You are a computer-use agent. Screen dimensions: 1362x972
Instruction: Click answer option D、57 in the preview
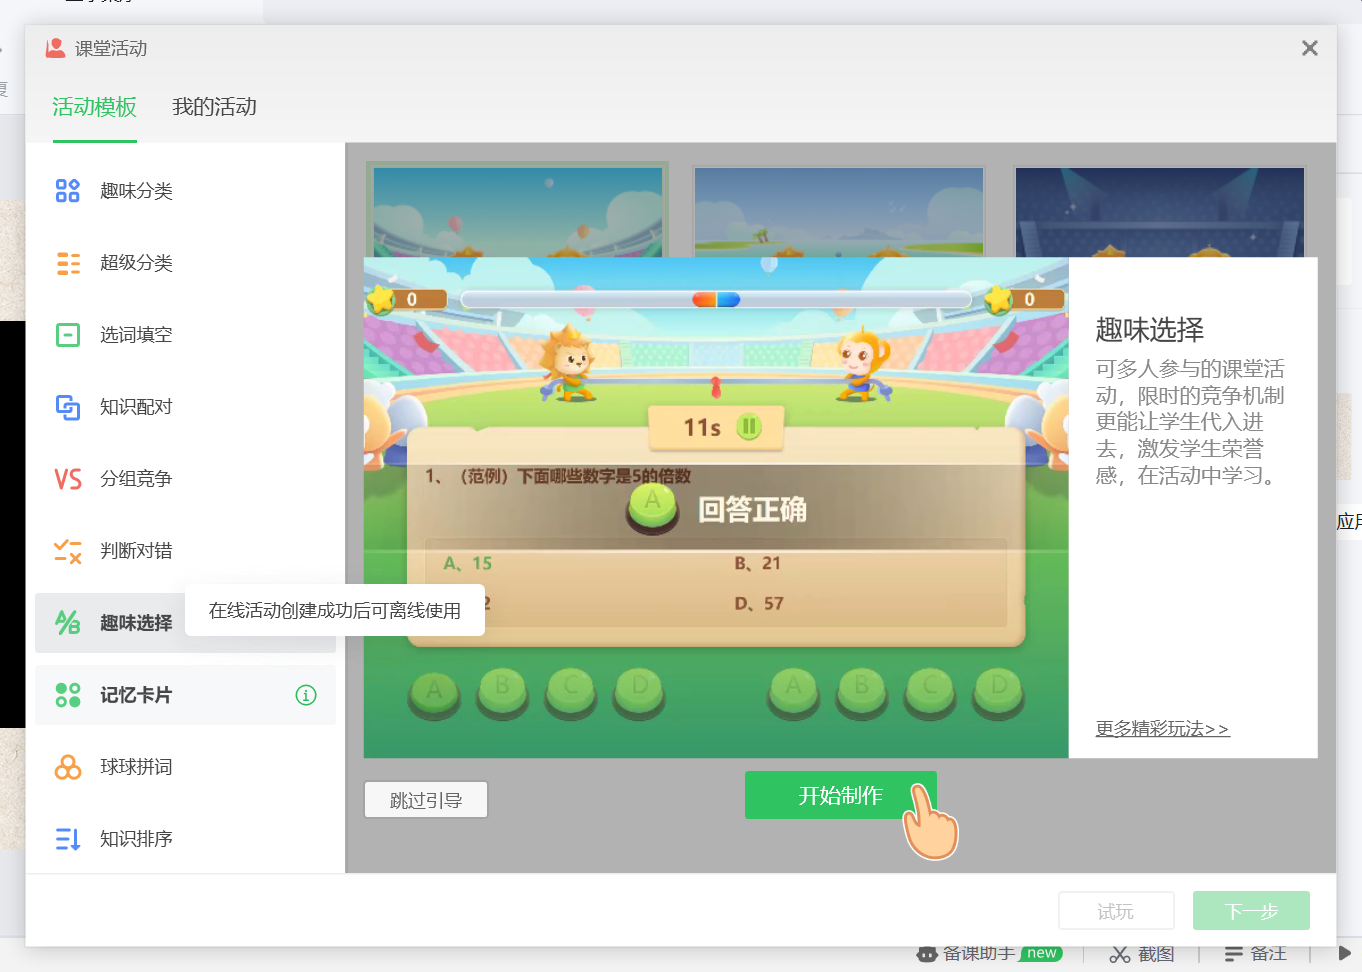coord(759,603)
